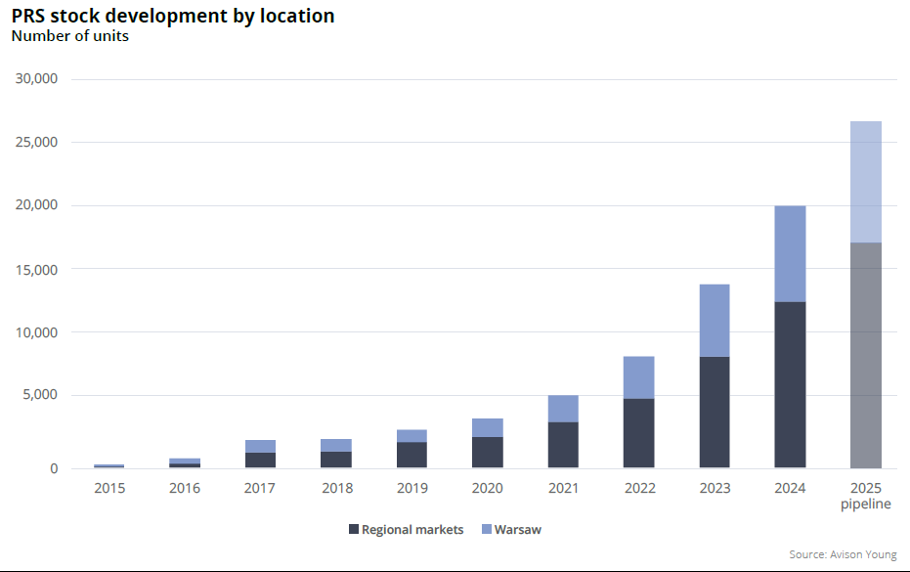
Task: Select the 2024 Warsaw bar segment
Action: coord(790,254)
